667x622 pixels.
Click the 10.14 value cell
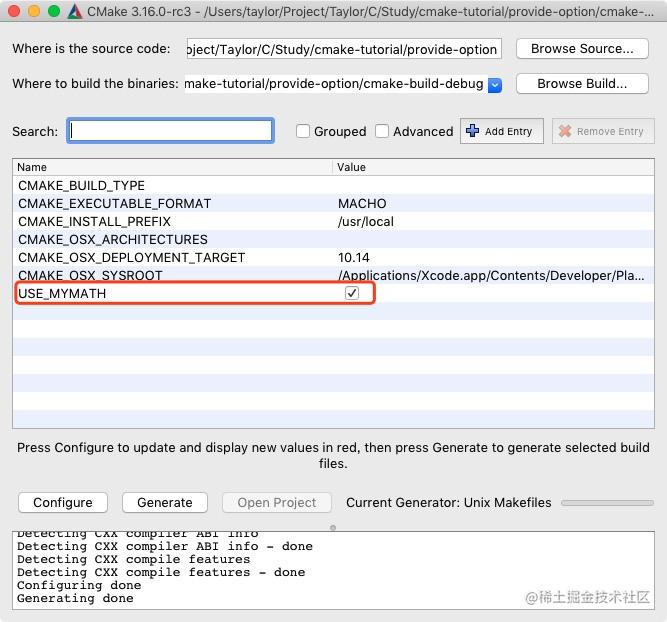coord(353,257)
